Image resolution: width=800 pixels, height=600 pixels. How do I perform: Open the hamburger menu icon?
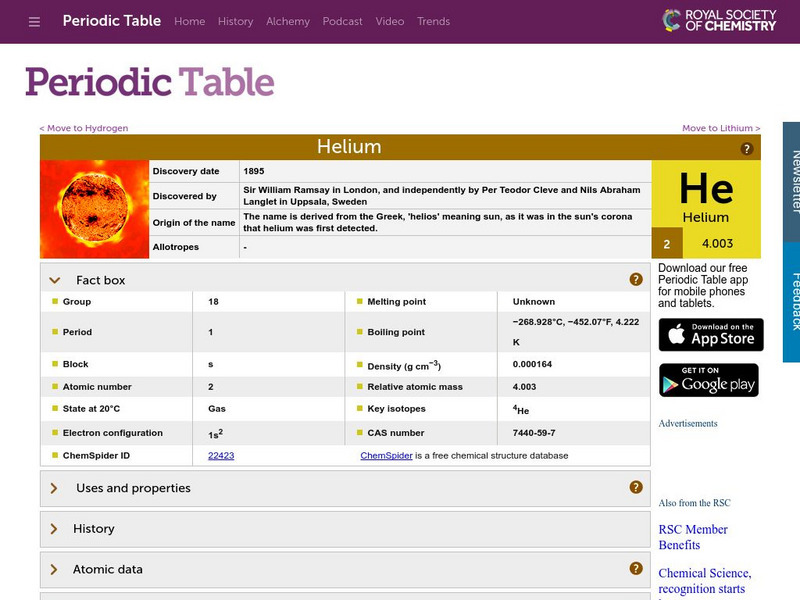click(x=34, y=22)
